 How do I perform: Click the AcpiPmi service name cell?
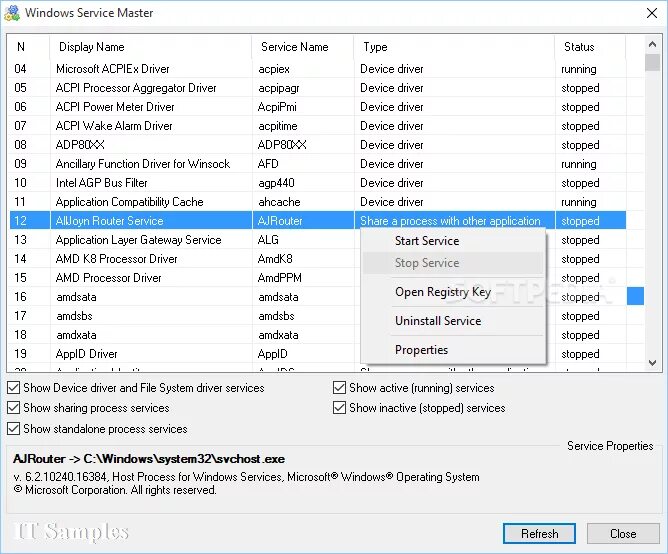tap(303, 107)
